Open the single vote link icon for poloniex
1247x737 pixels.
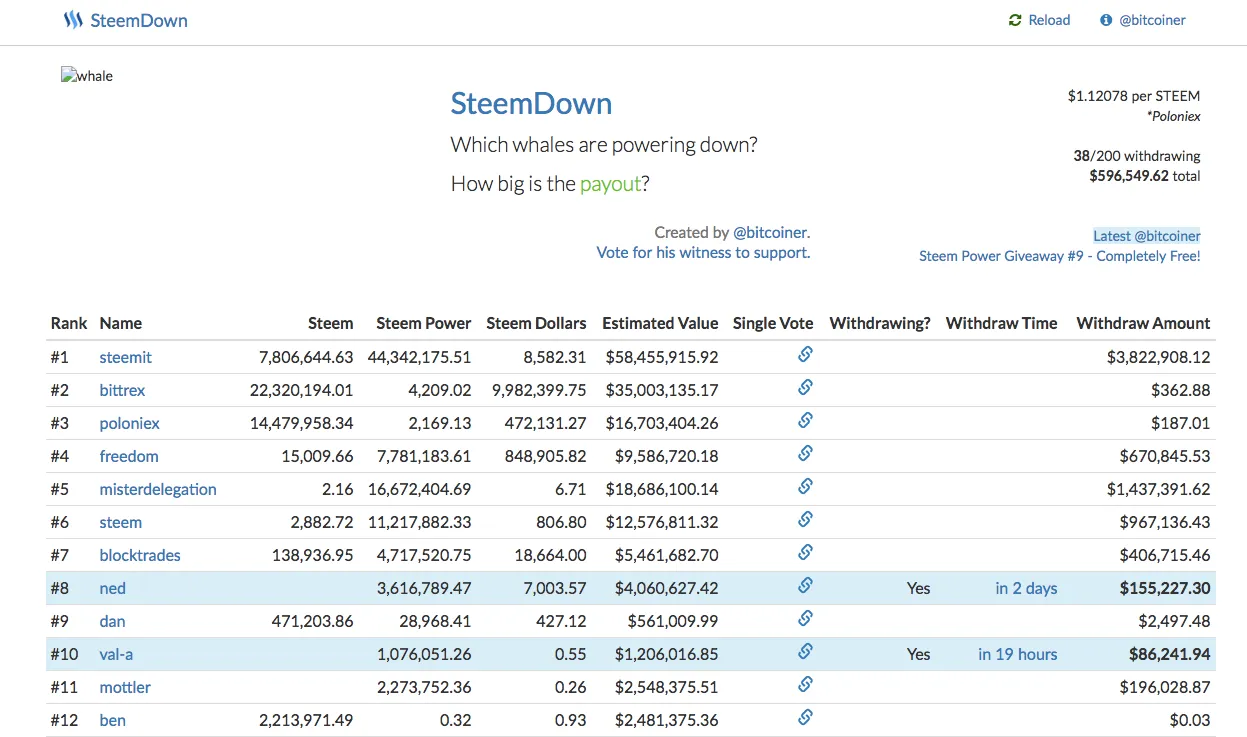coord(805,420)
